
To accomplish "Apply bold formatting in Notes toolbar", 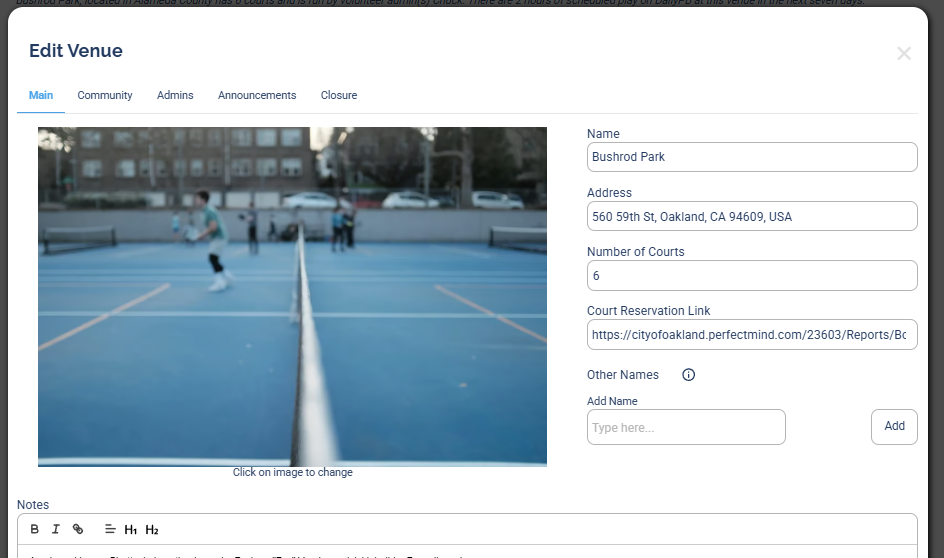I will 34,529.
